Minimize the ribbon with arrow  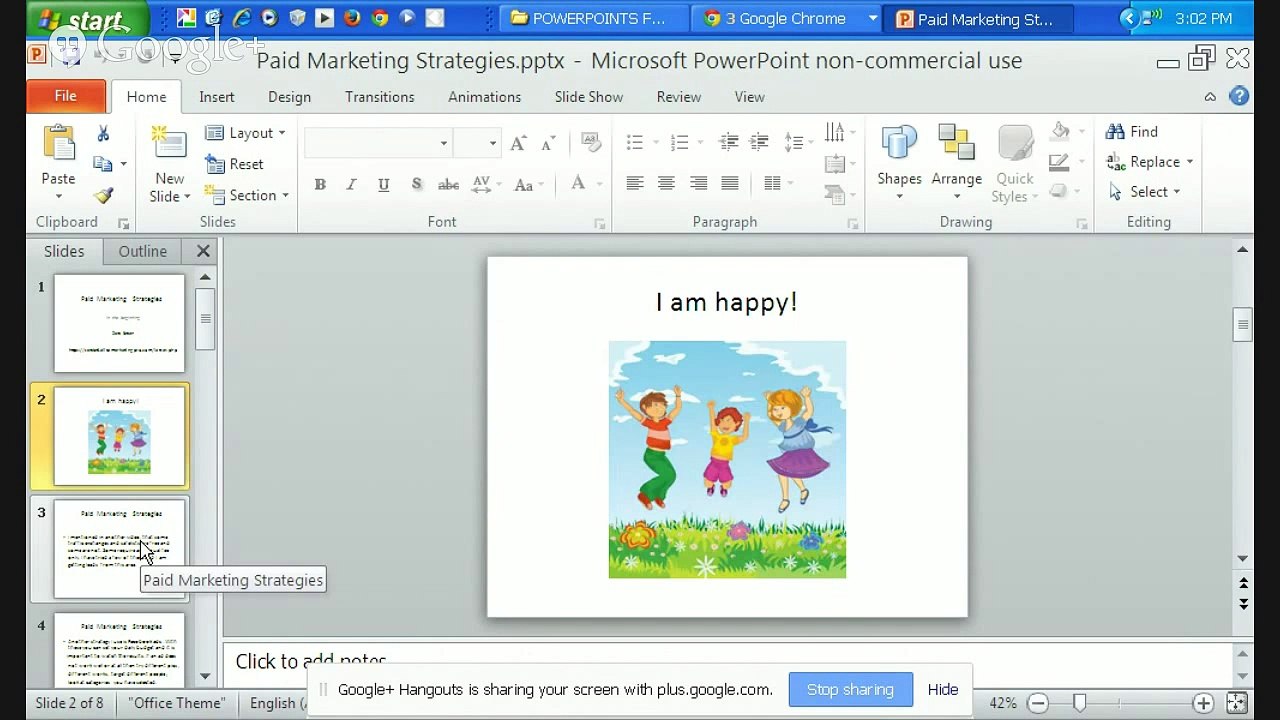(1210, 97)
